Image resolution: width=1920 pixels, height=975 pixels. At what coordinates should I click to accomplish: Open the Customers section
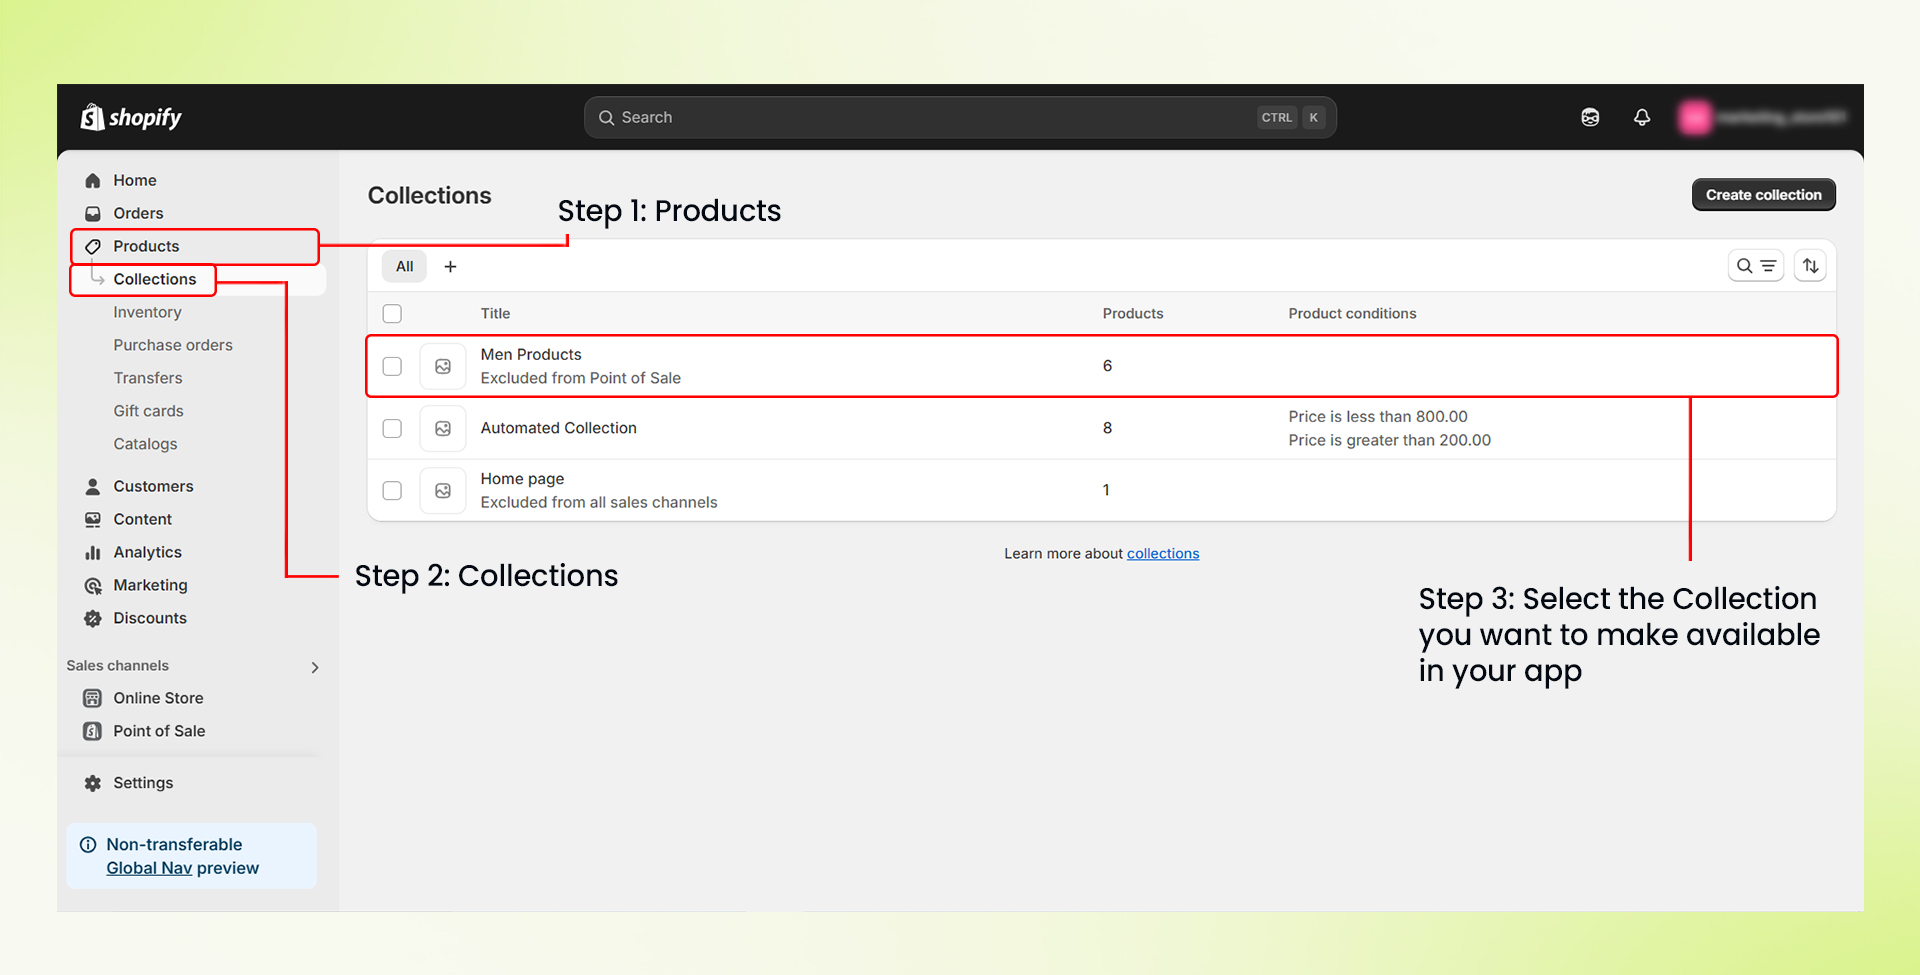coord(153,486)
